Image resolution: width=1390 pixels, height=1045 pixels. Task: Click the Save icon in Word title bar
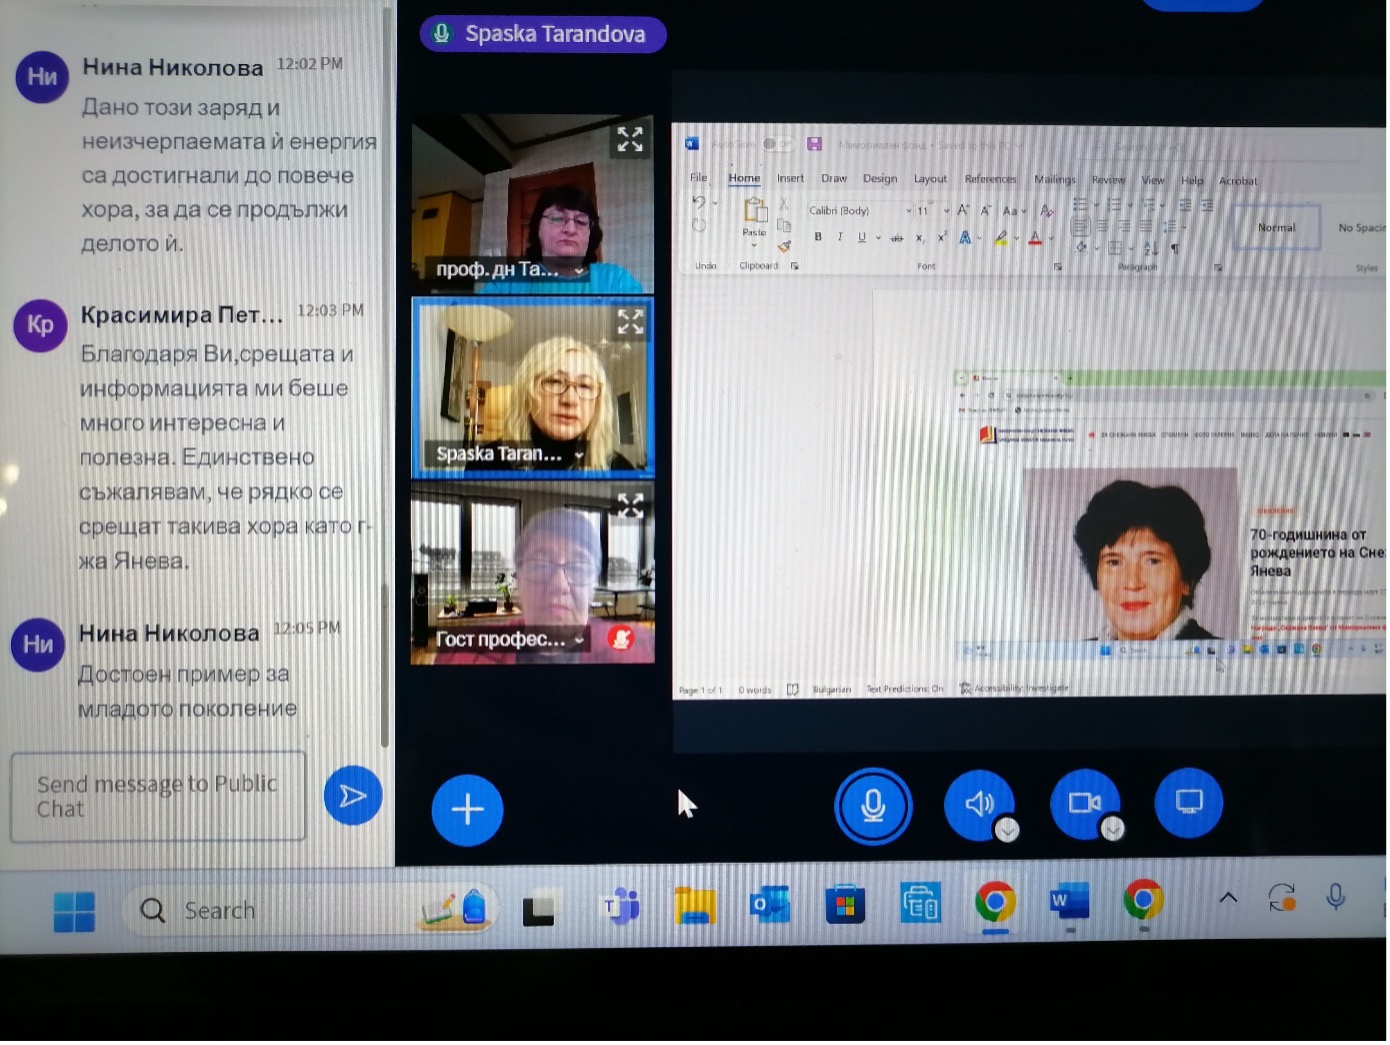pyautogui.click(x=814, y=144)
